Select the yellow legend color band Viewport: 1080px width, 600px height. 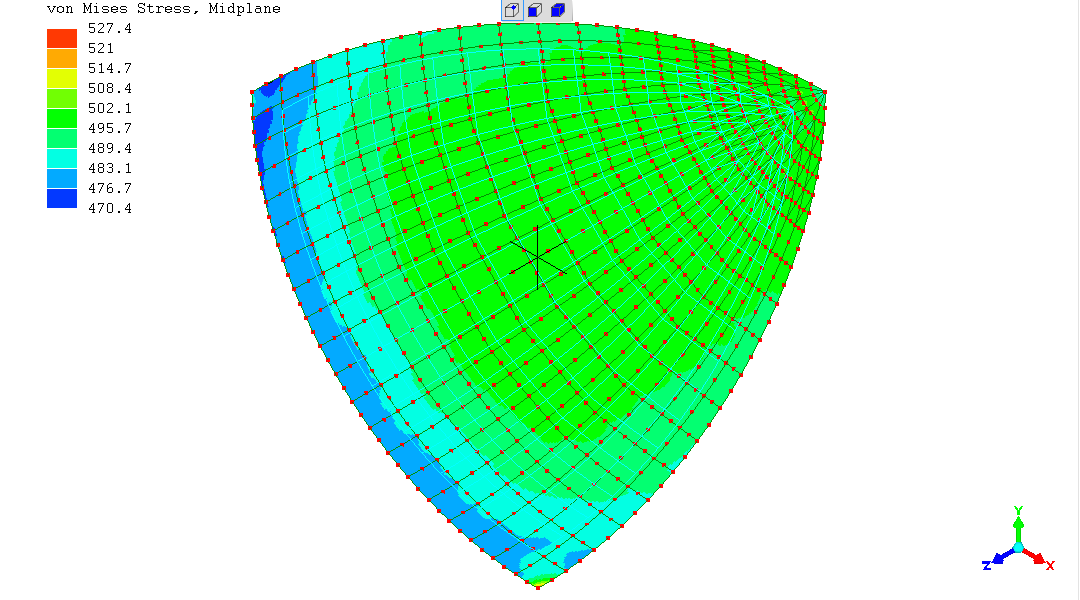click(x=61, y=78)
